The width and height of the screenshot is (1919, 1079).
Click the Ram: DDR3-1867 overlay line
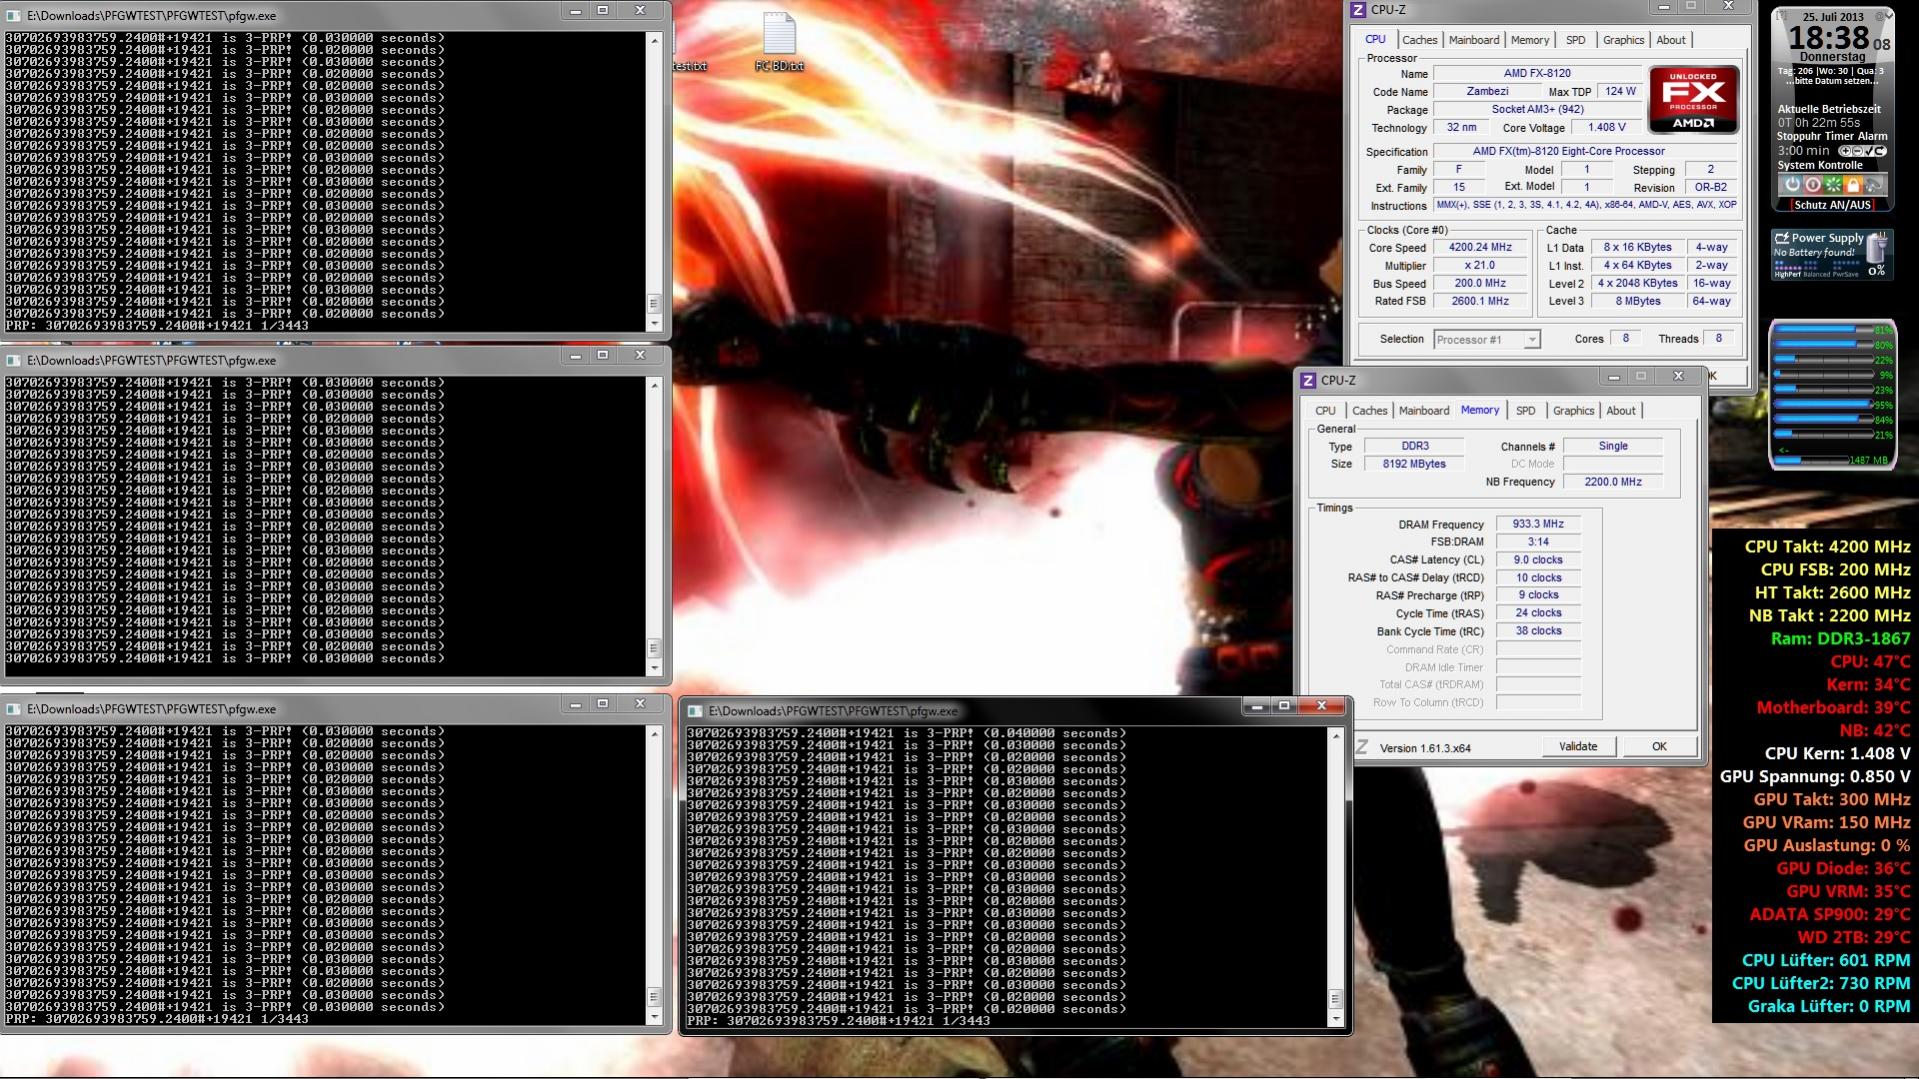click(1840, 638)
